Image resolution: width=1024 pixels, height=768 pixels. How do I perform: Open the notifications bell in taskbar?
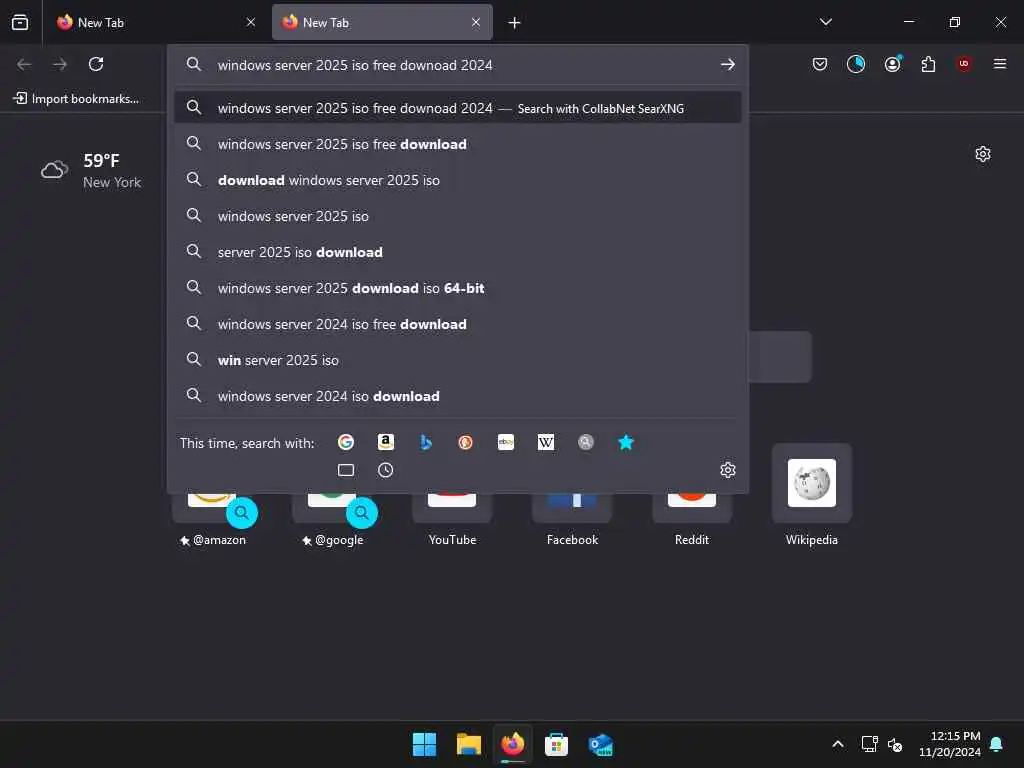(997, 744)
